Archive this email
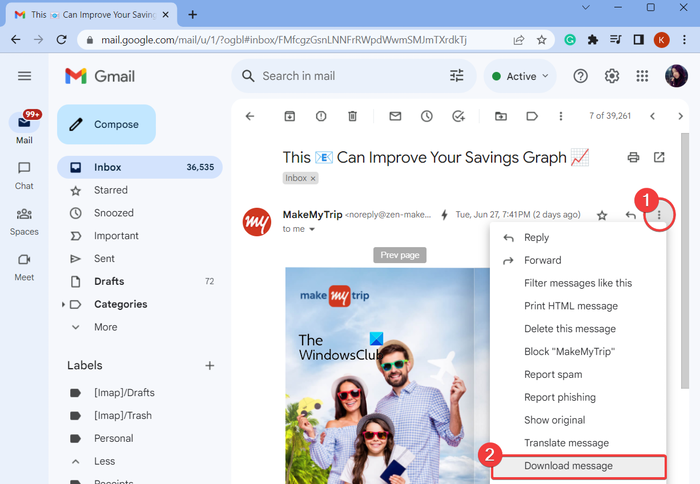The width and height of the screenshot is (700, 484). 290,117
